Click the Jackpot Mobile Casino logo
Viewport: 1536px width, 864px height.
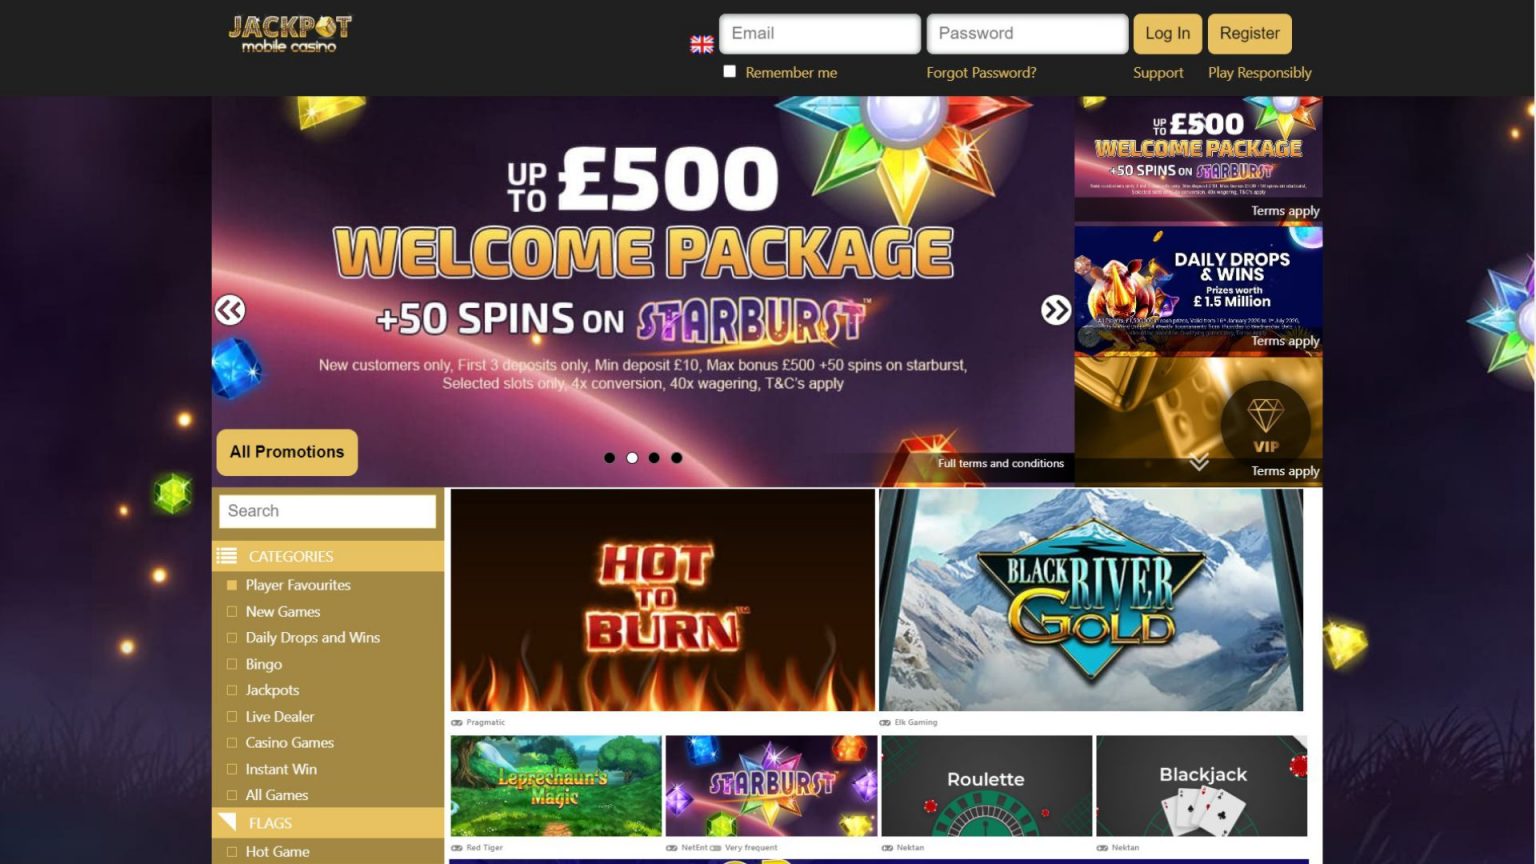click(x=290, y=34)
